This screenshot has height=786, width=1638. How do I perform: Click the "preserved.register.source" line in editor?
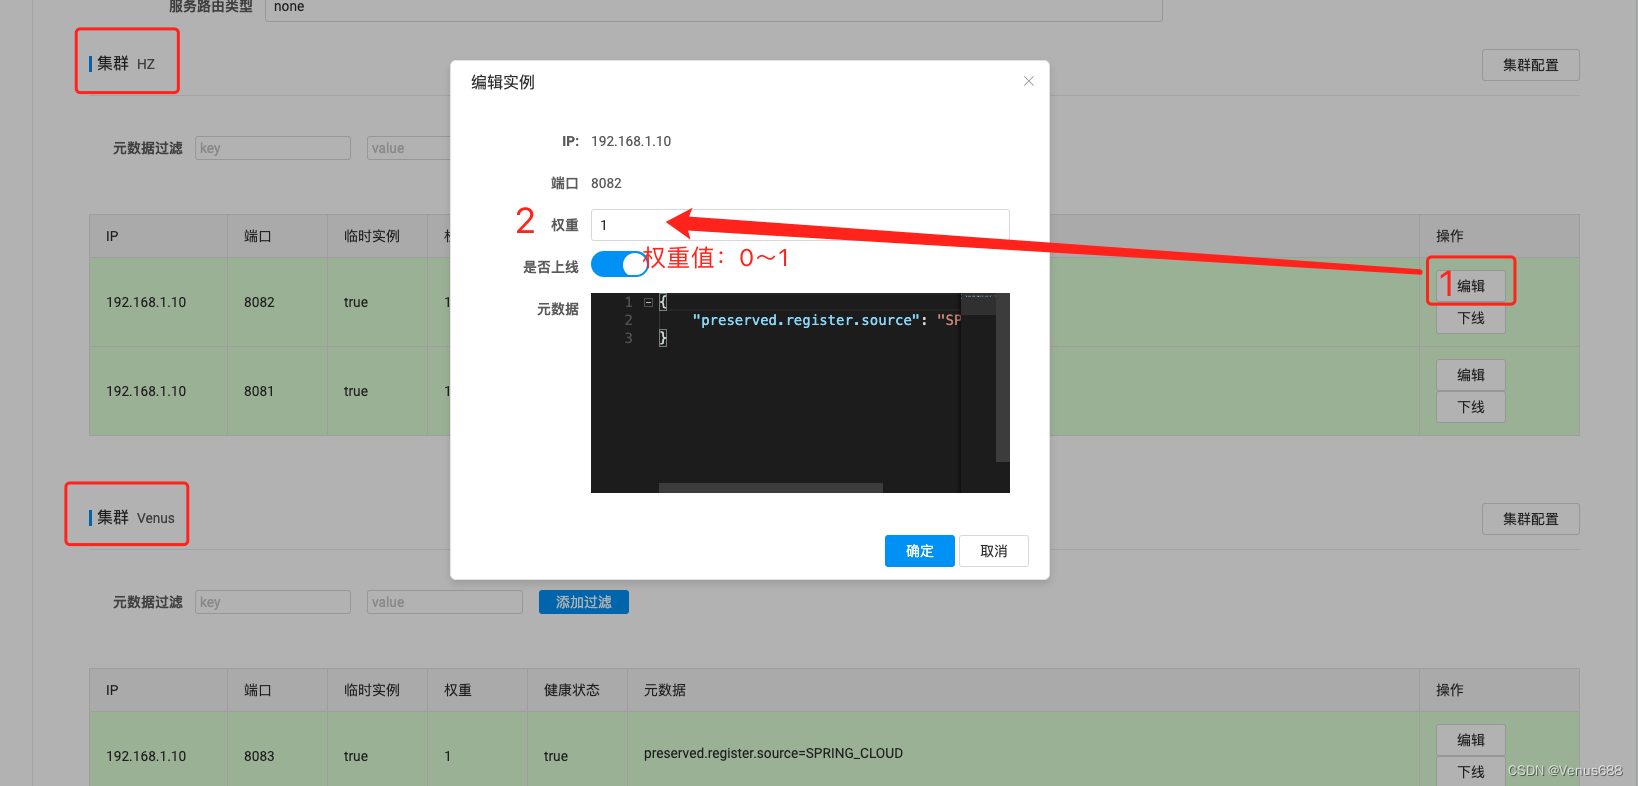click(826, 320)
